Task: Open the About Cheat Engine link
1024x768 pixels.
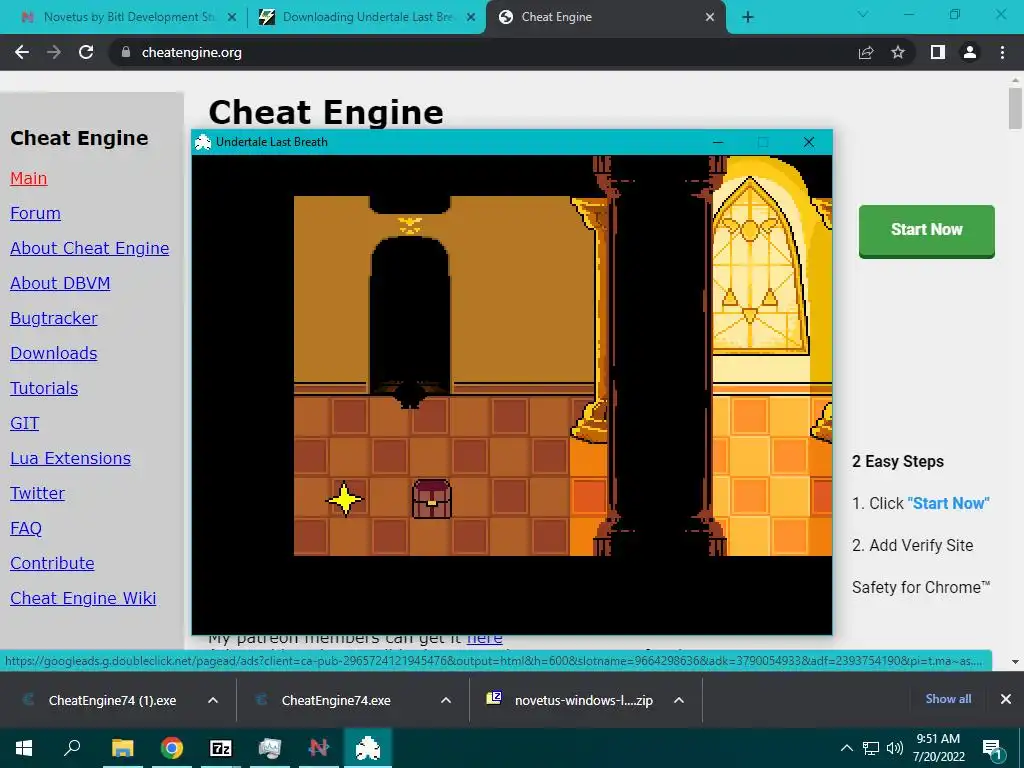Action: click(89, 248)
